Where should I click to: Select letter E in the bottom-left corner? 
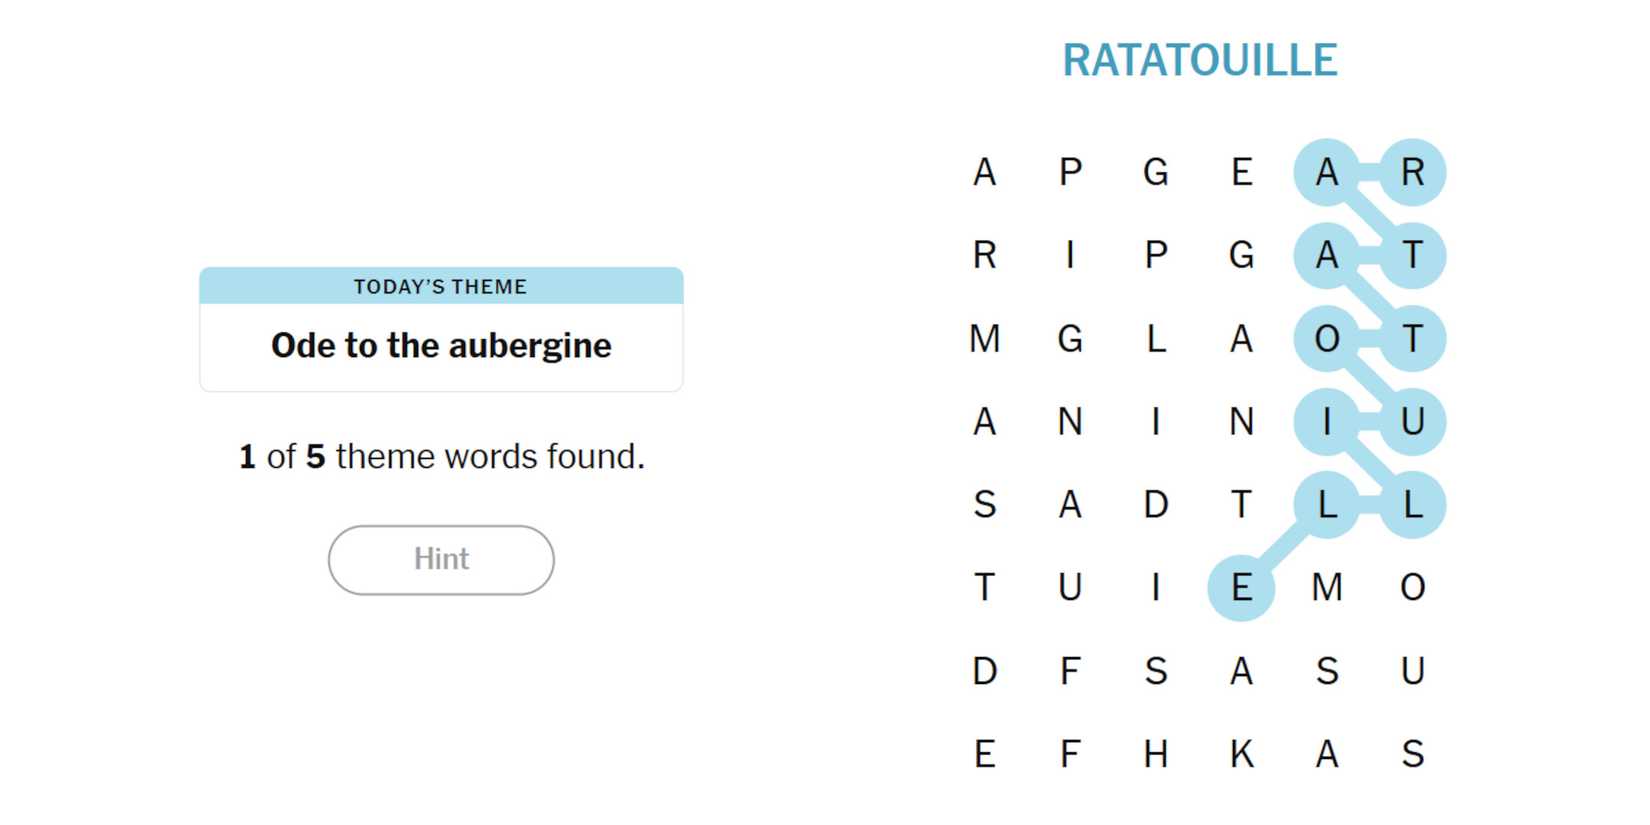(x=984, y=753)
